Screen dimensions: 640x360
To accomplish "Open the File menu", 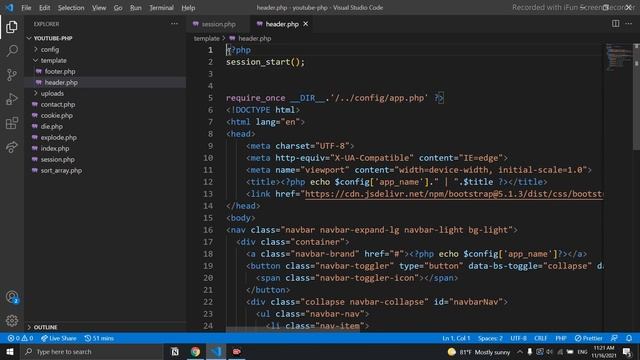I will pyautogui.click(x=26, y=8).
